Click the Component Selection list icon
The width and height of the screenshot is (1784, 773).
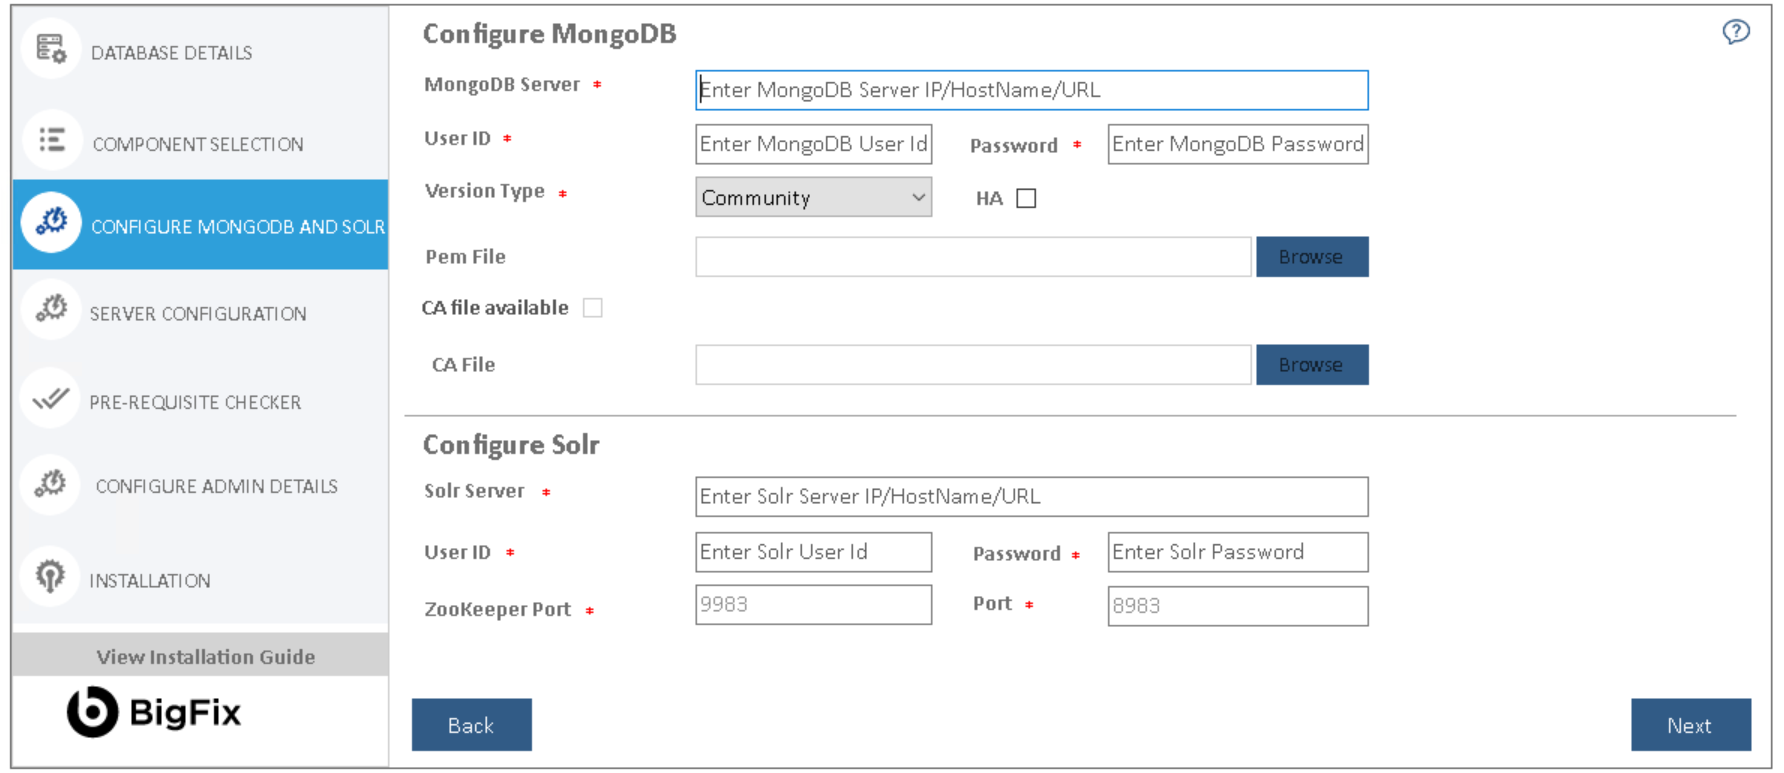(x=51, y=140)
